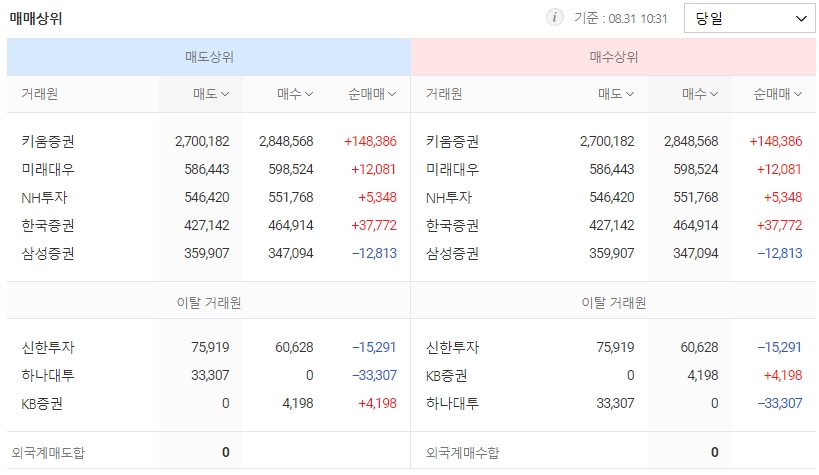Image resolution: width=819 pixels, height=475 pixels.
Task: Select 미래대우 row in 매수상위 table
Action: coord(613,169)
